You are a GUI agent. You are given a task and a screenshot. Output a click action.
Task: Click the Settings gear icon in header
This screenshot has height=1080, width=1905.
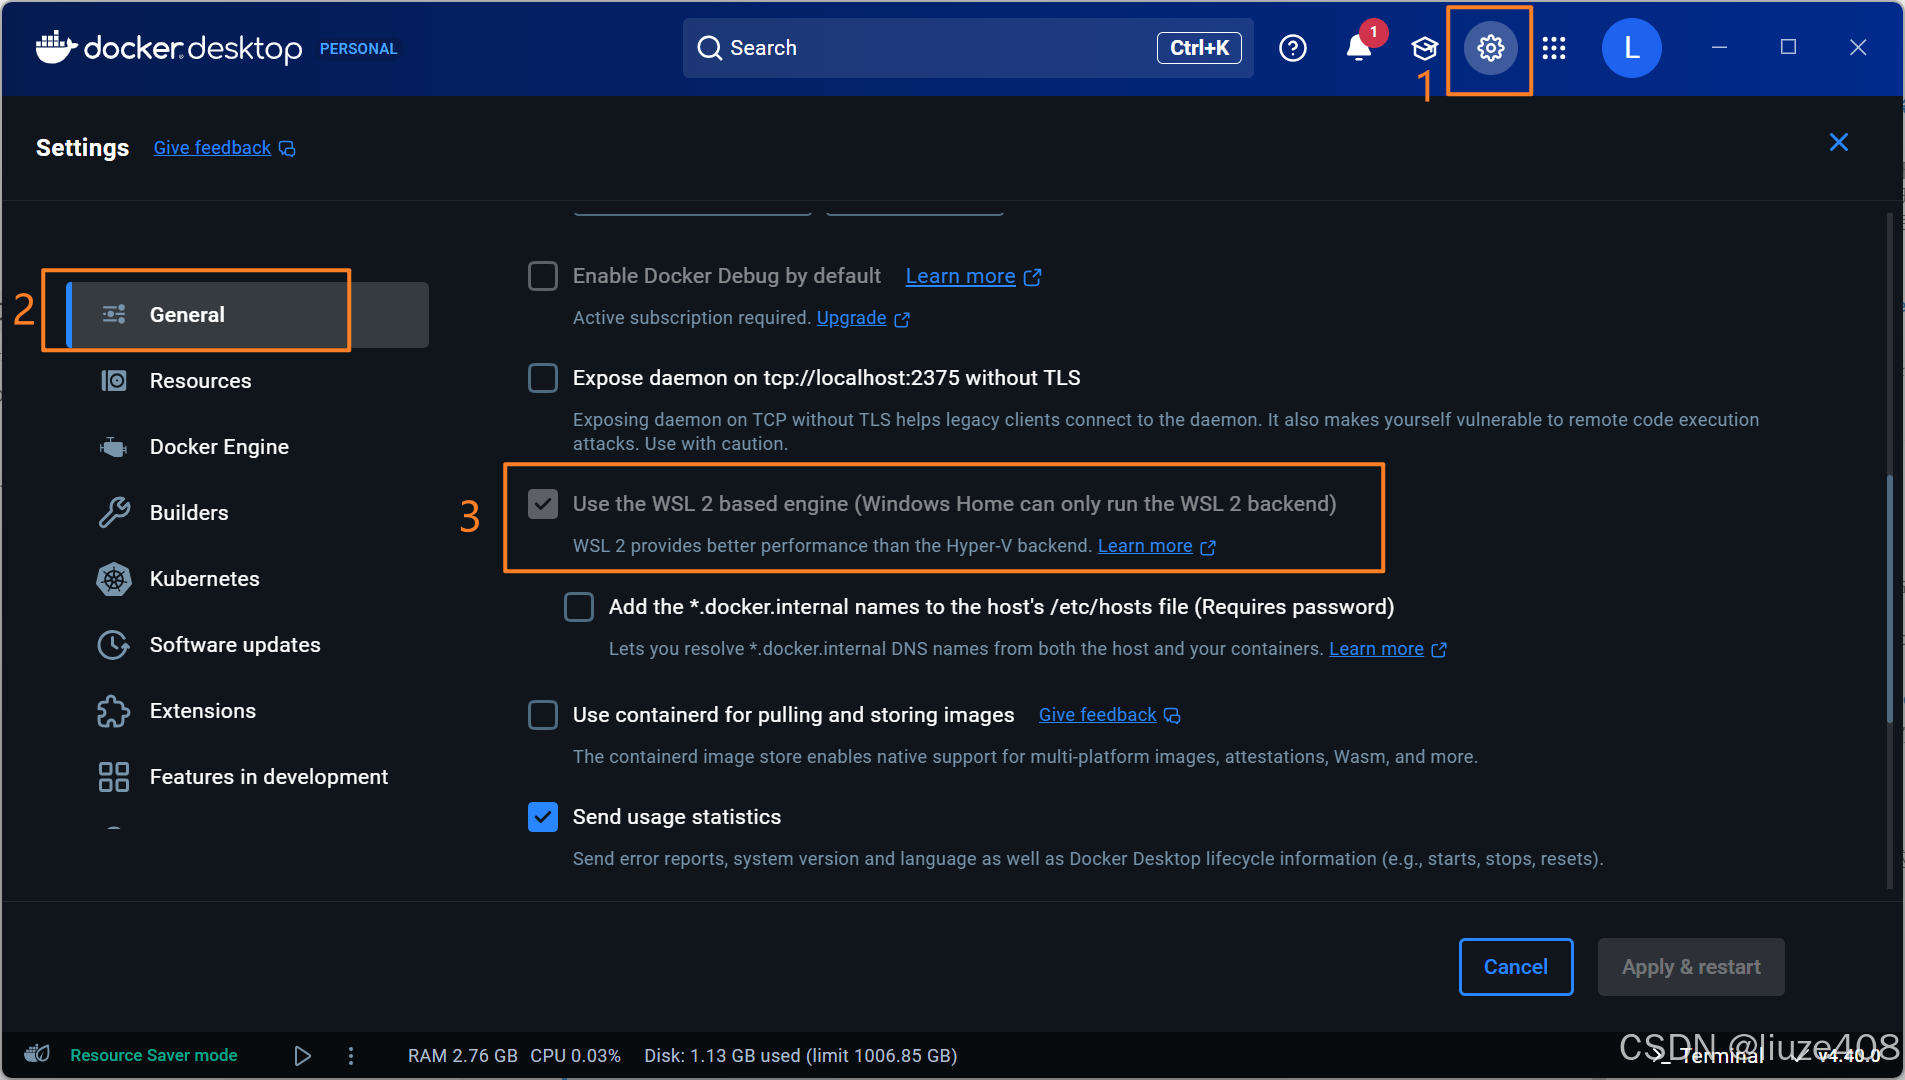pos(1491,48)
